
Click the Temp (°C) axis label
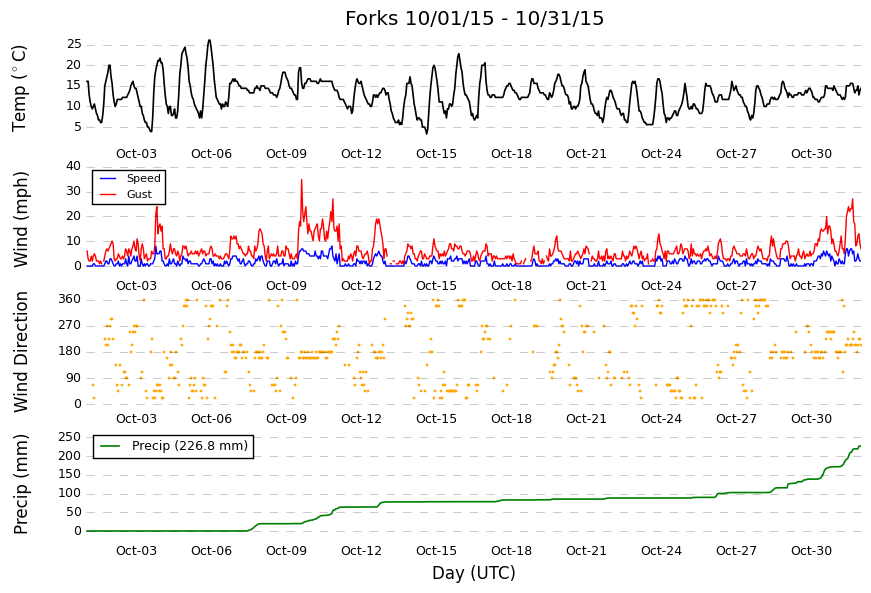(19, 88)
